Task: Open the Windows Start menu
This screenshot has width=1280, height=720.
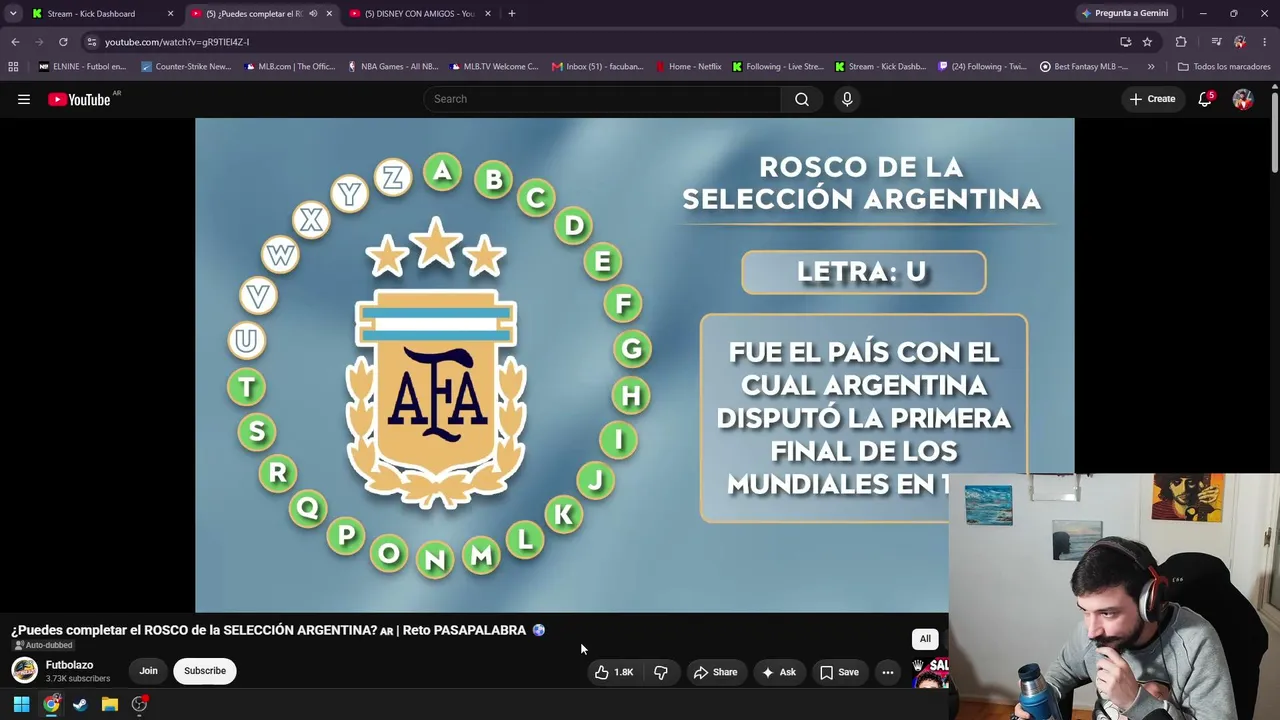Action: pos(21,704)
